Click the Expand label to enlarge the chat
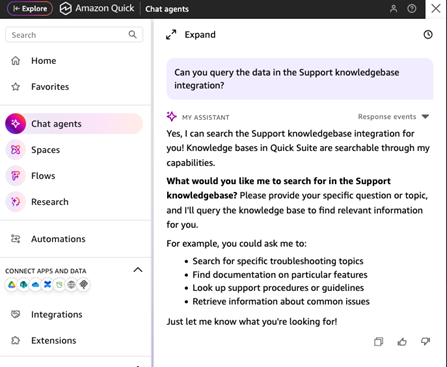 (200, 35)
